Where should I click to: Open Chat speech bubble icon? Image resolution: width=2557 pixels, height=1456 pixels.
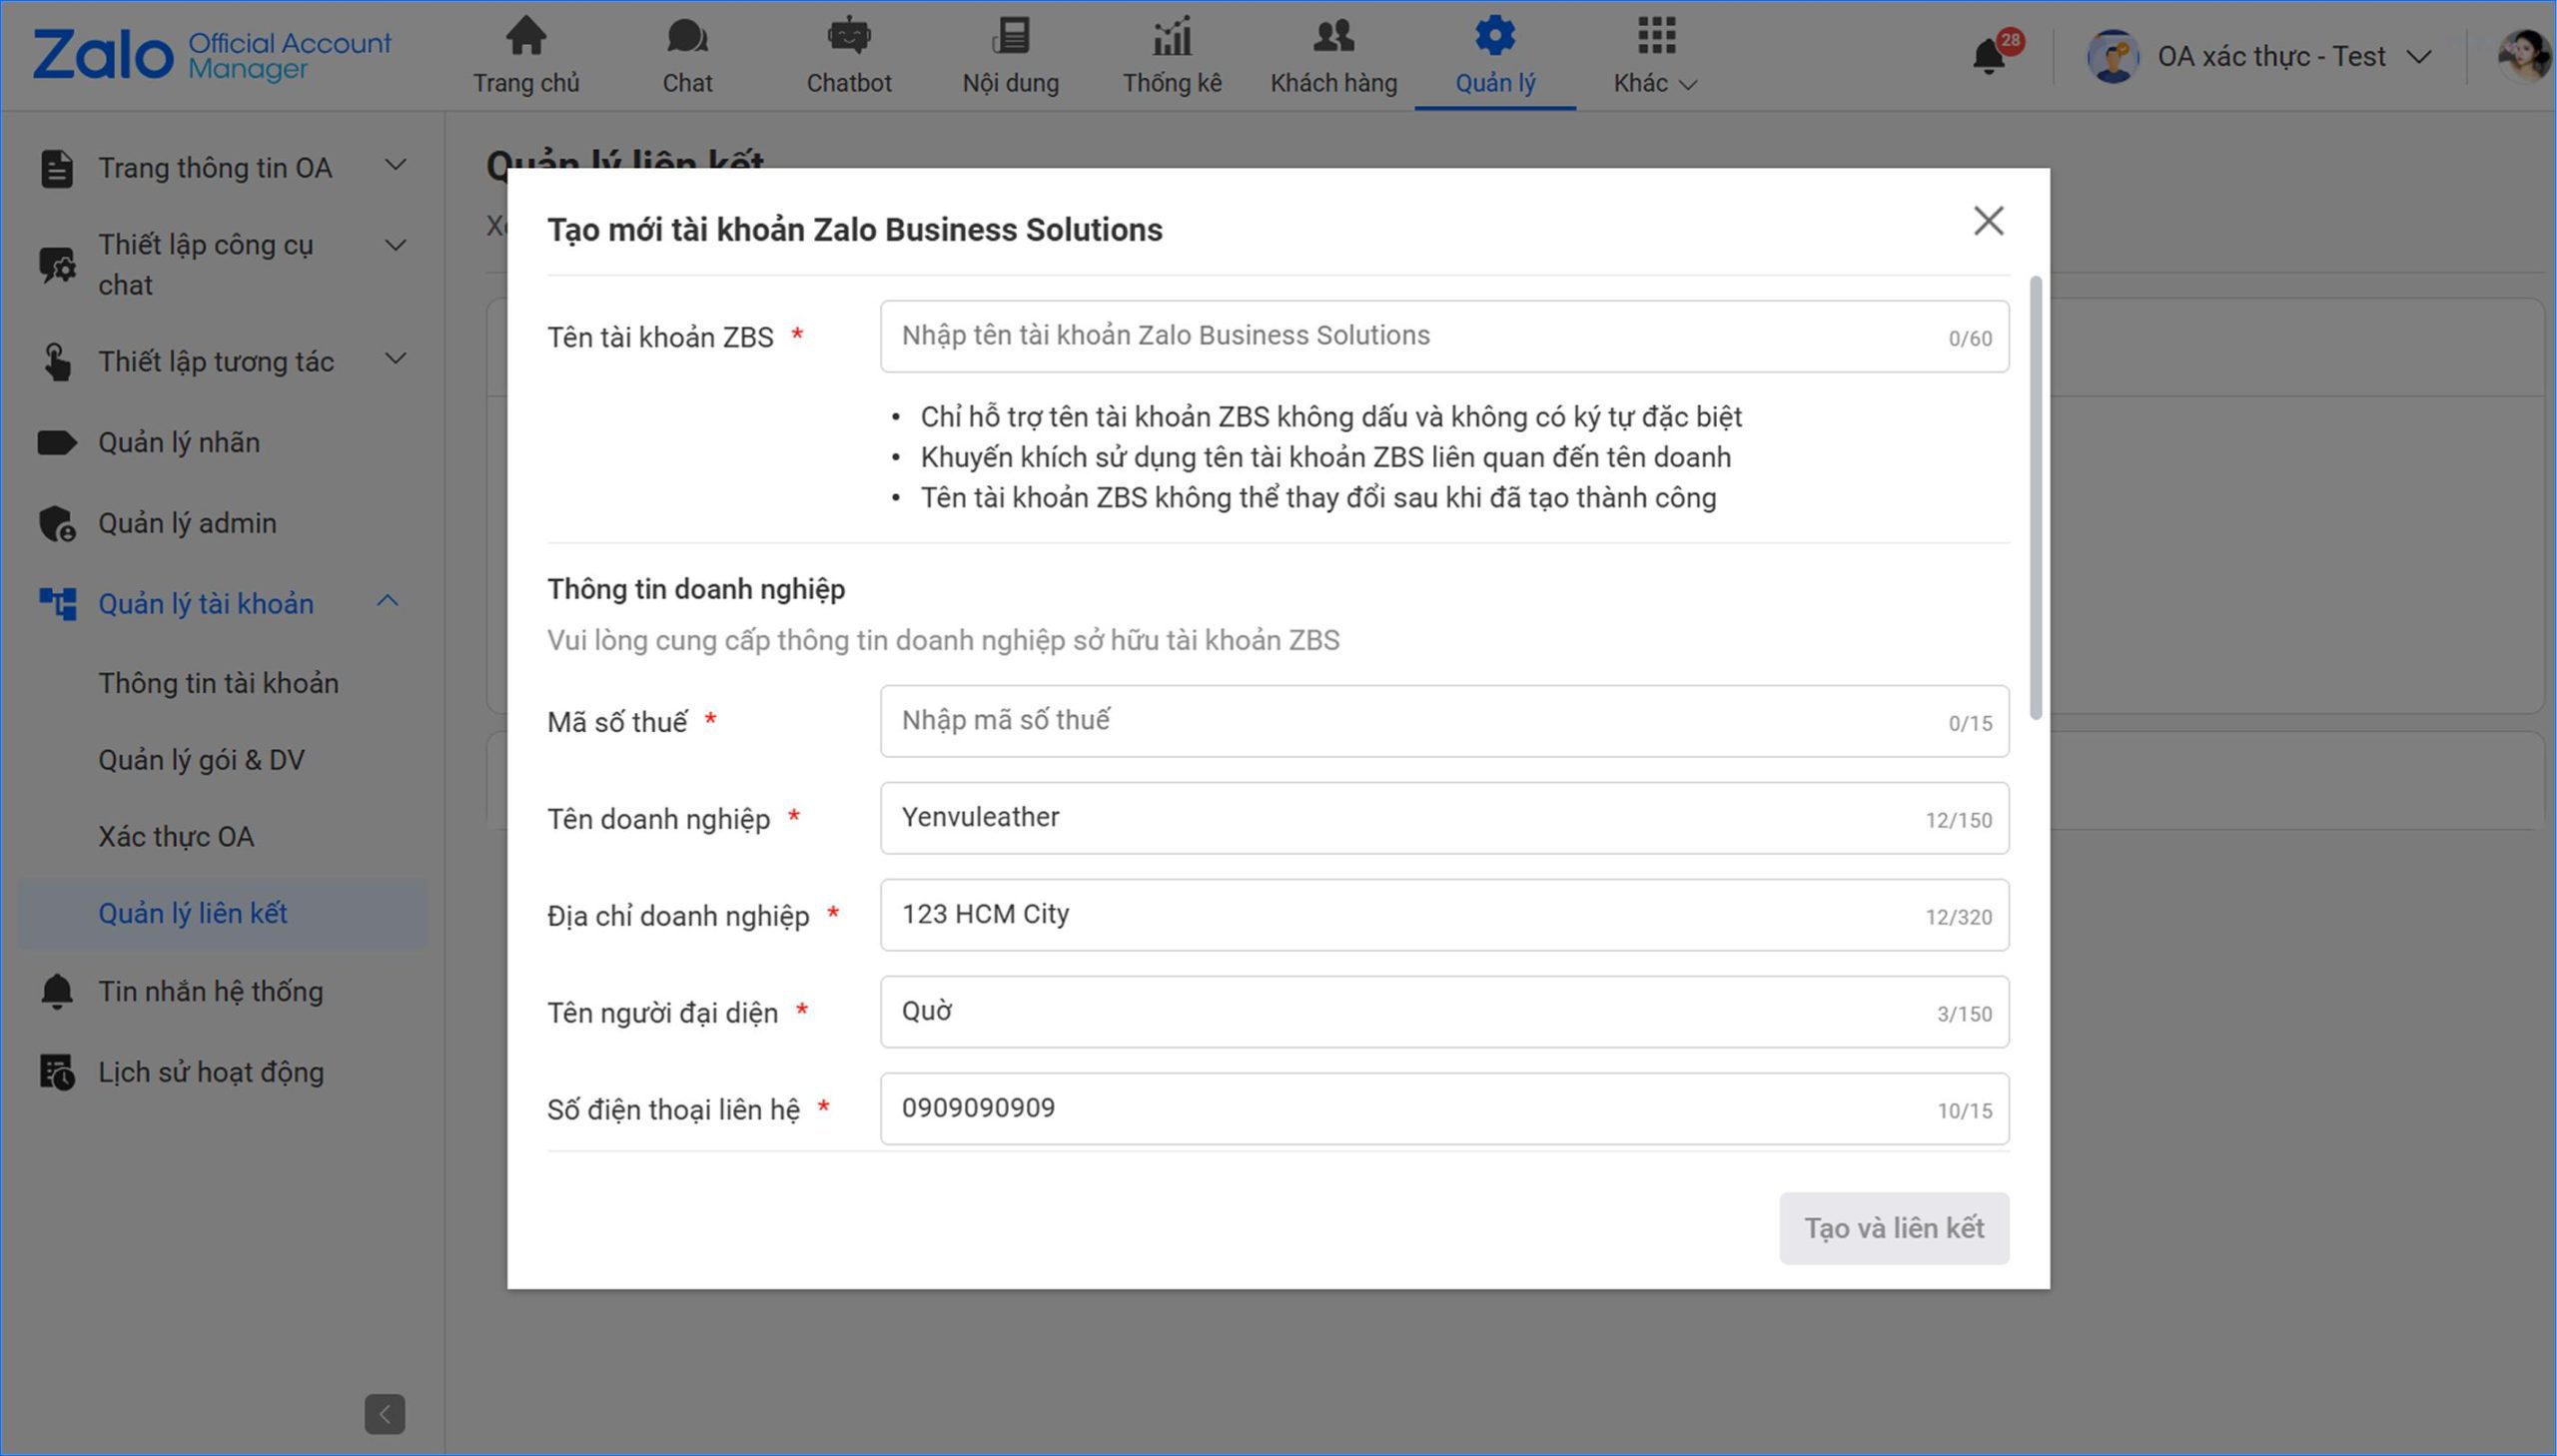[x=687, y=37]
